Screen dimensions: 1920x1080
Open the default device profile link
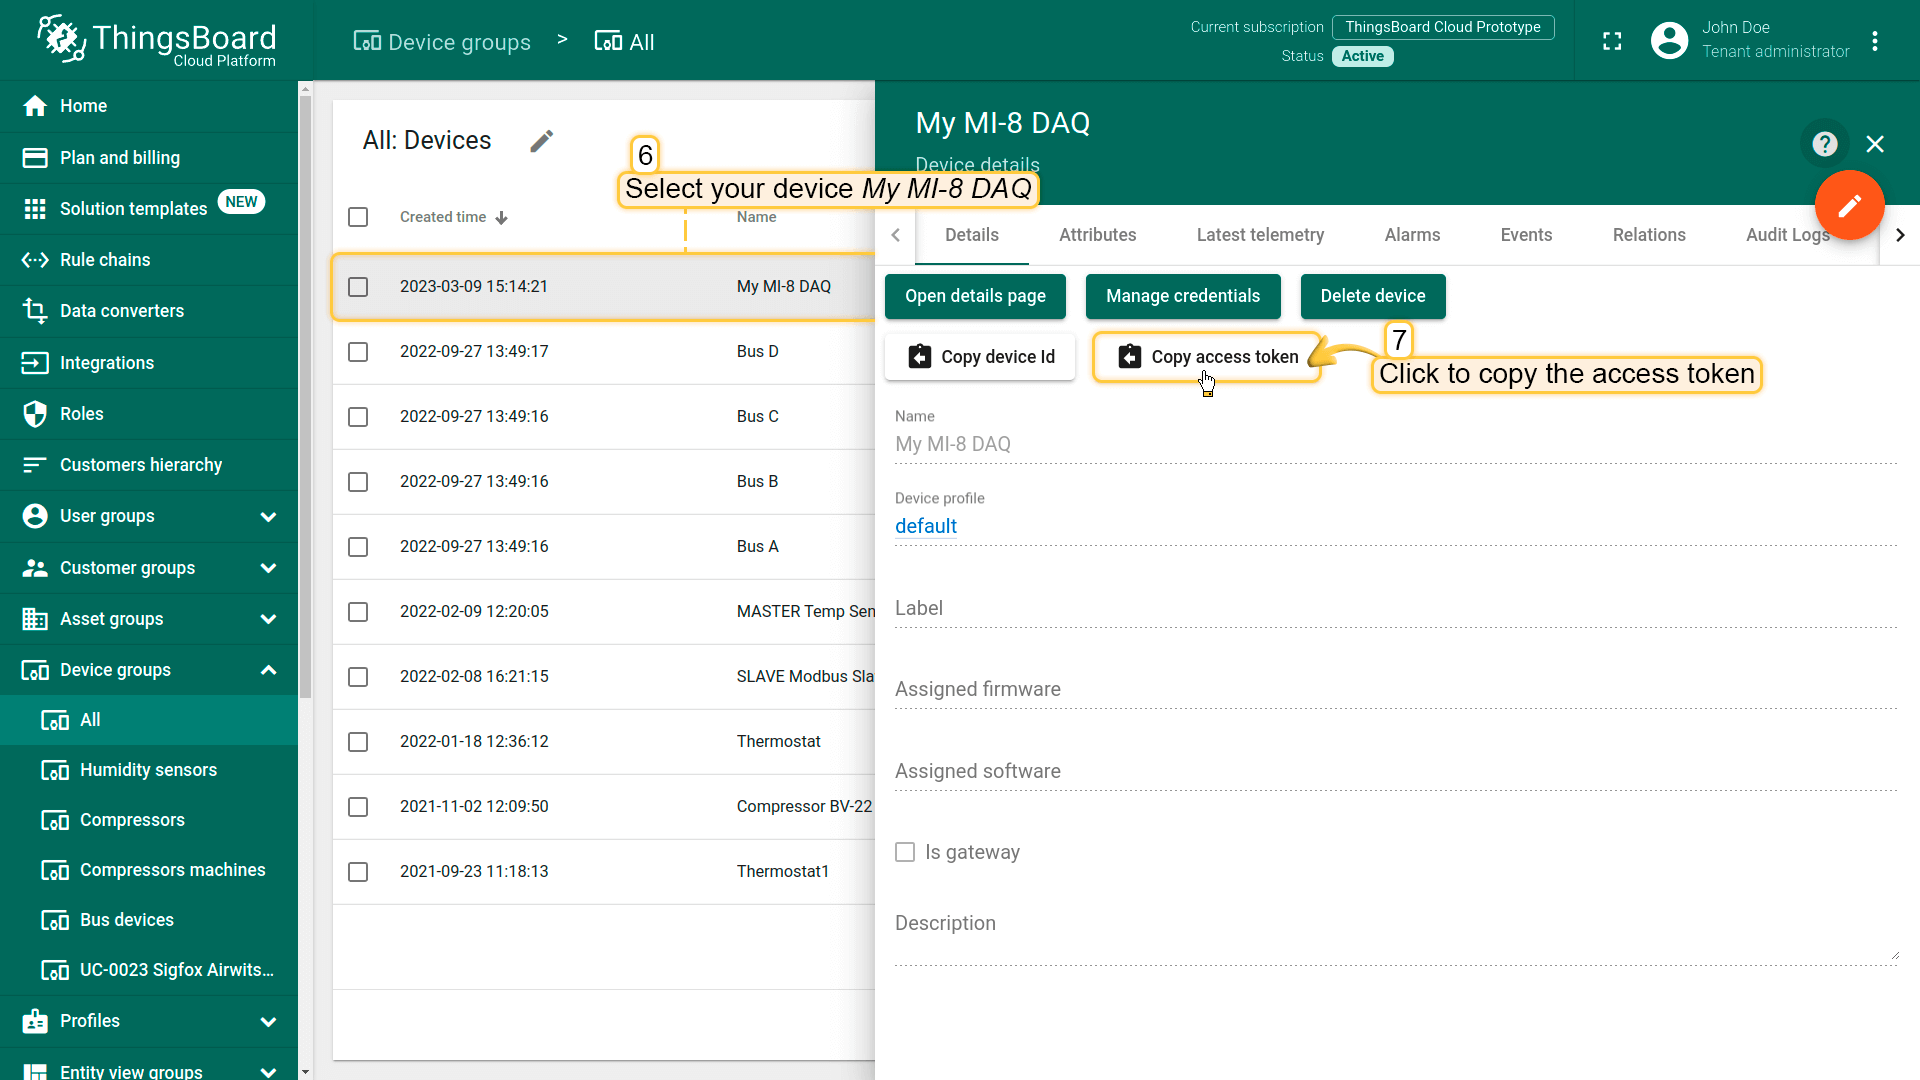(925, 526)
